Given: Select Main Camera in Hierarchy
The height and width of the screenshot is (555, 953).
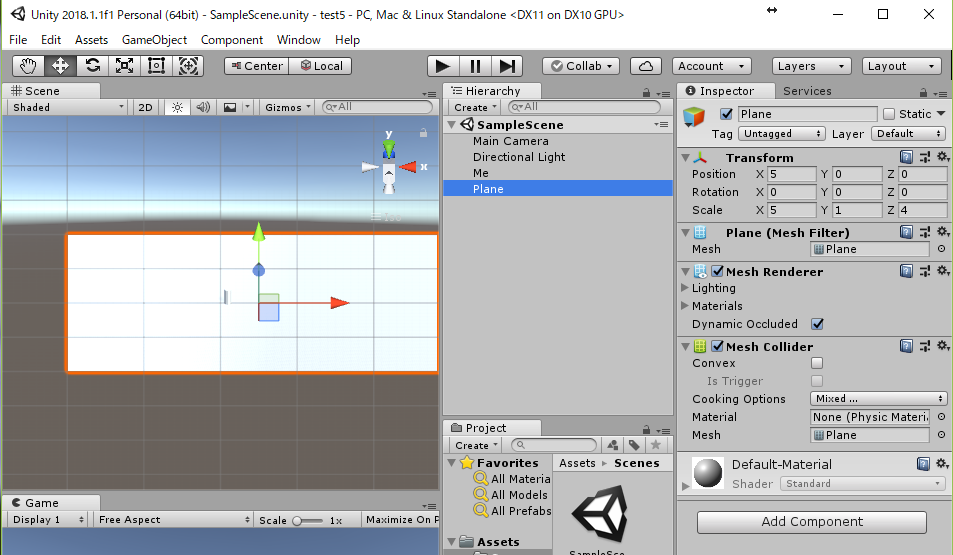Looking at the screenshot, I should tap(511, 141).
